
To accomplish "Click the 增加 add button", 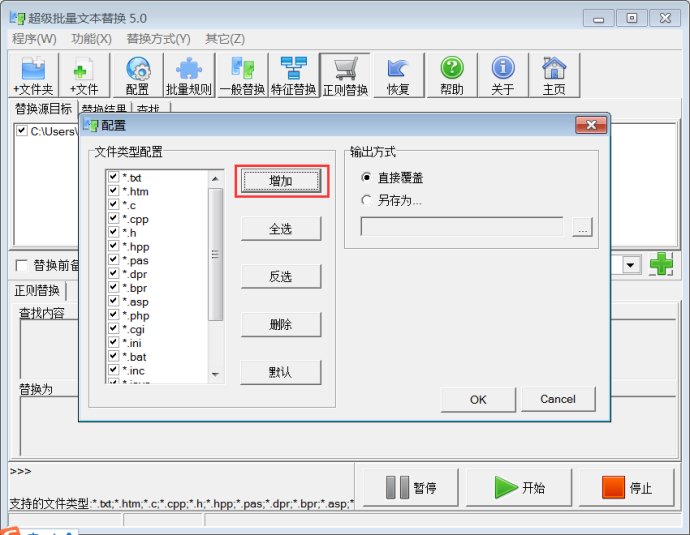I will [281, 181].
